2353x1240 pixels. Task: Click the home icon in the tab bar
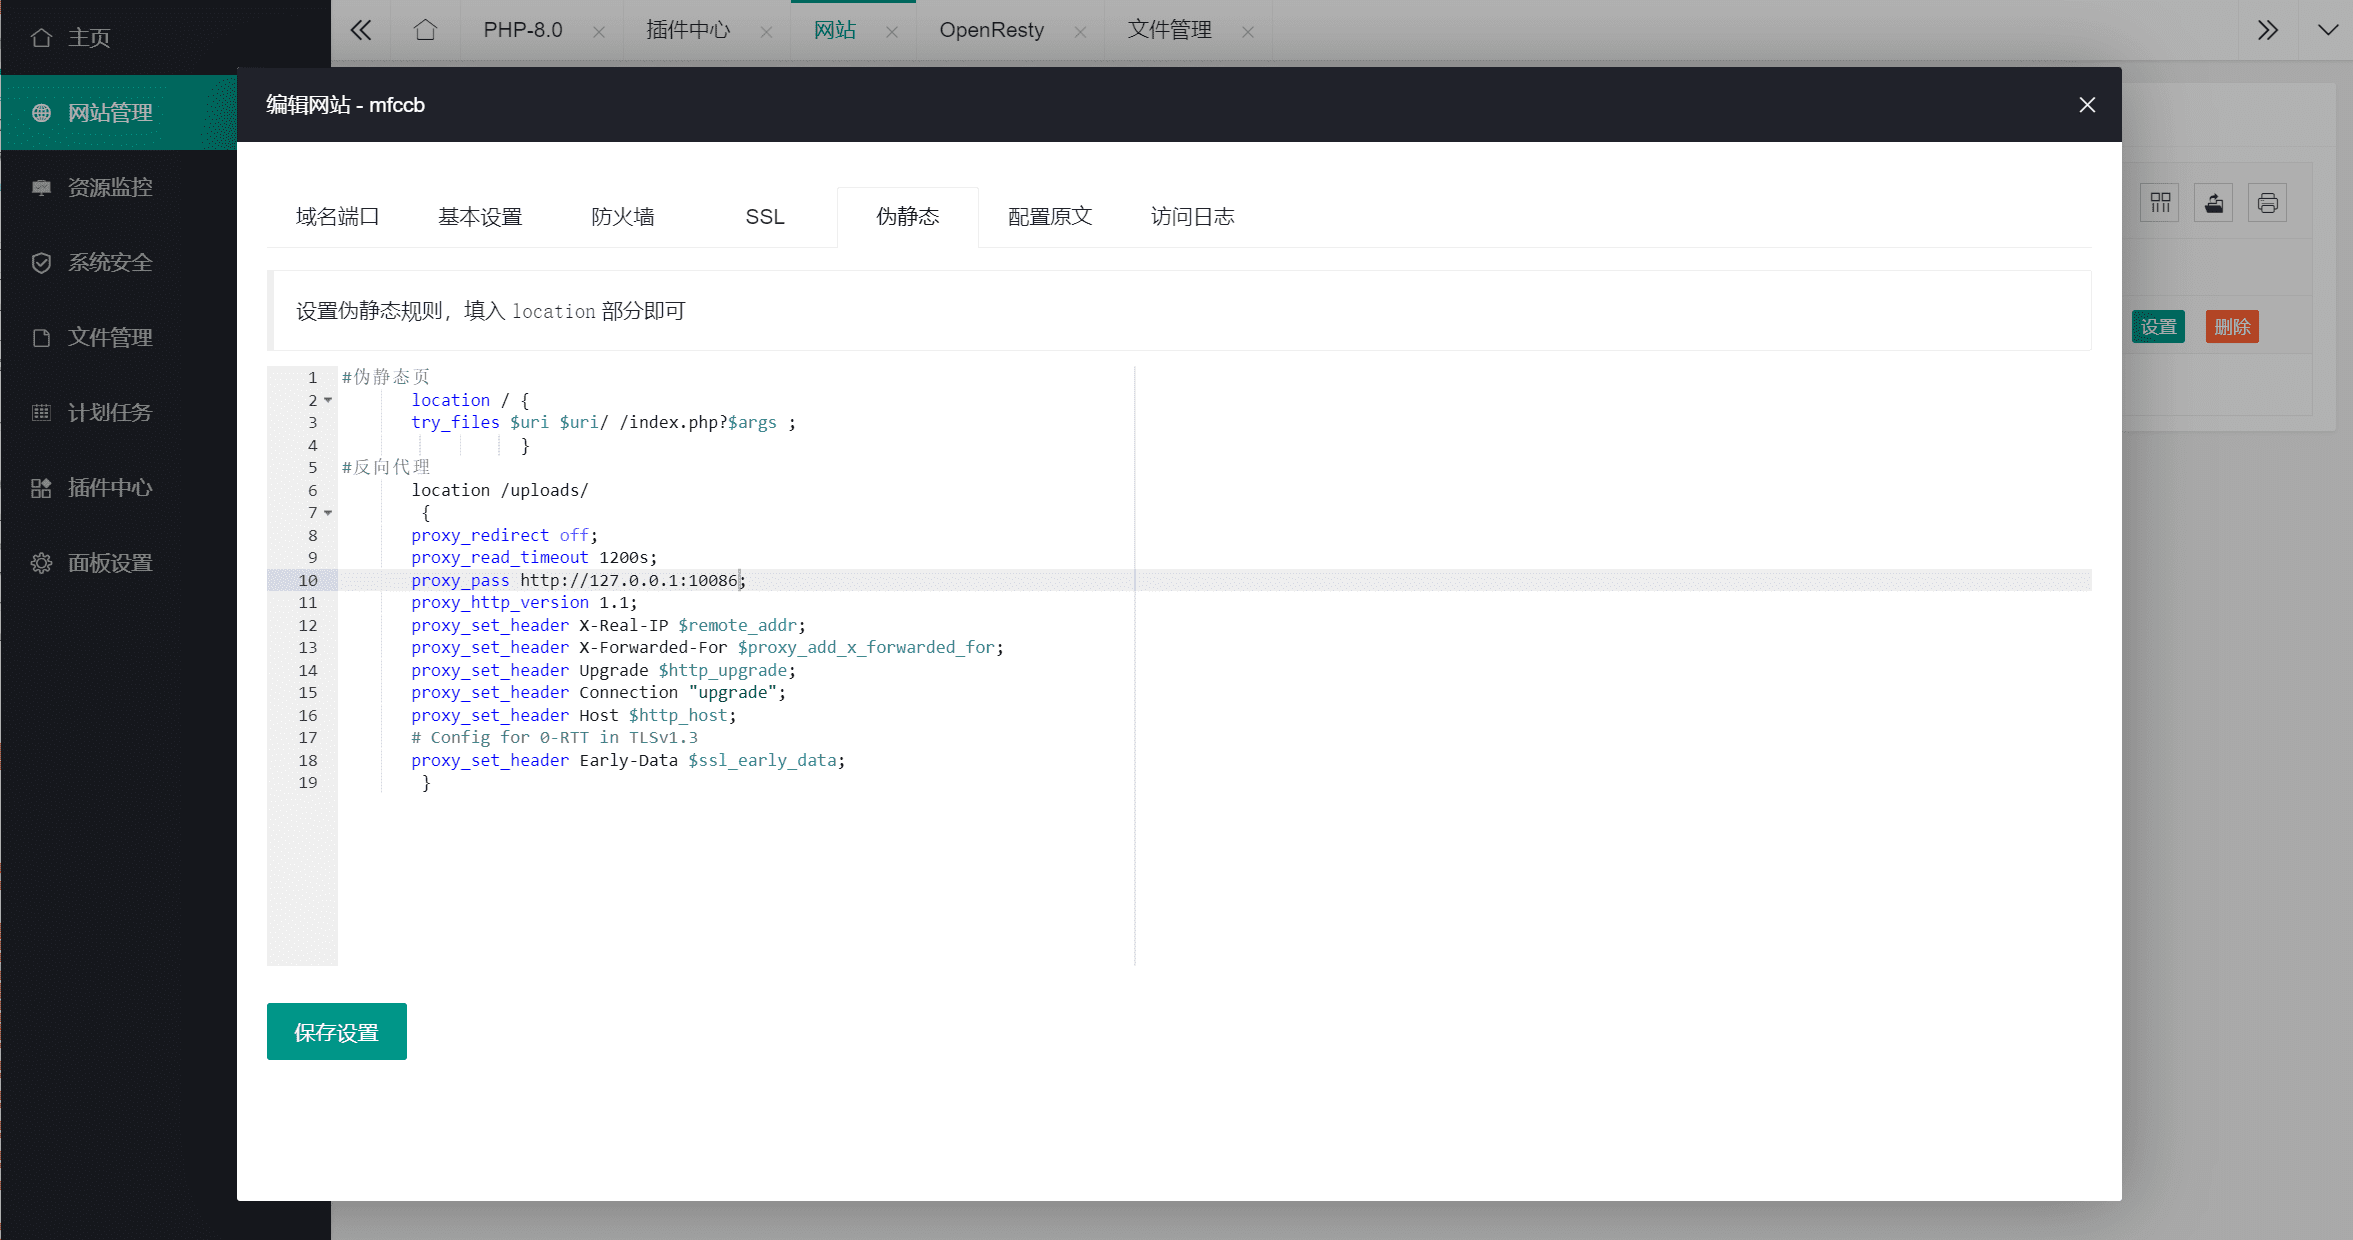pyautogui.click(x=424, y=30)
